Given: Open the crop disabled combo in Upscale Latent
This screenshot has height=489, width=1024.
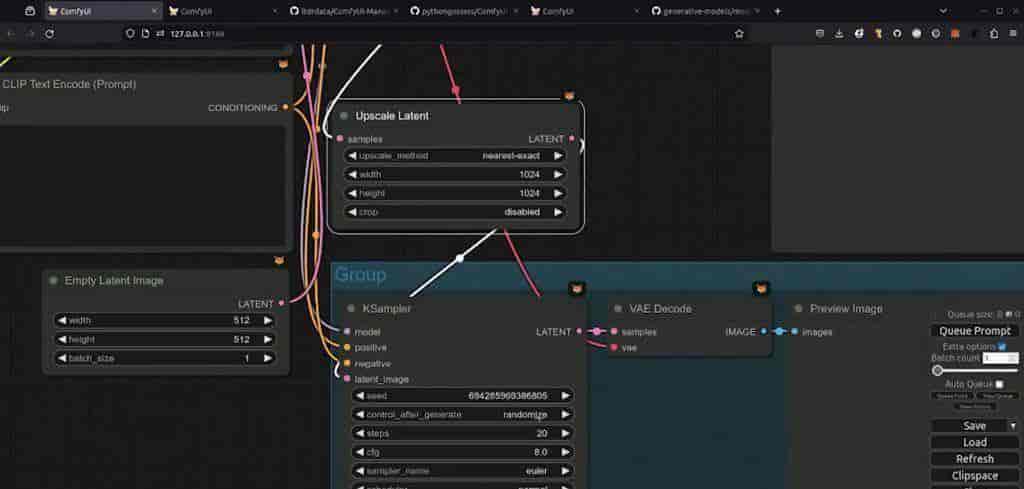Looking at the screenshot, I should [x=455, y=212].
